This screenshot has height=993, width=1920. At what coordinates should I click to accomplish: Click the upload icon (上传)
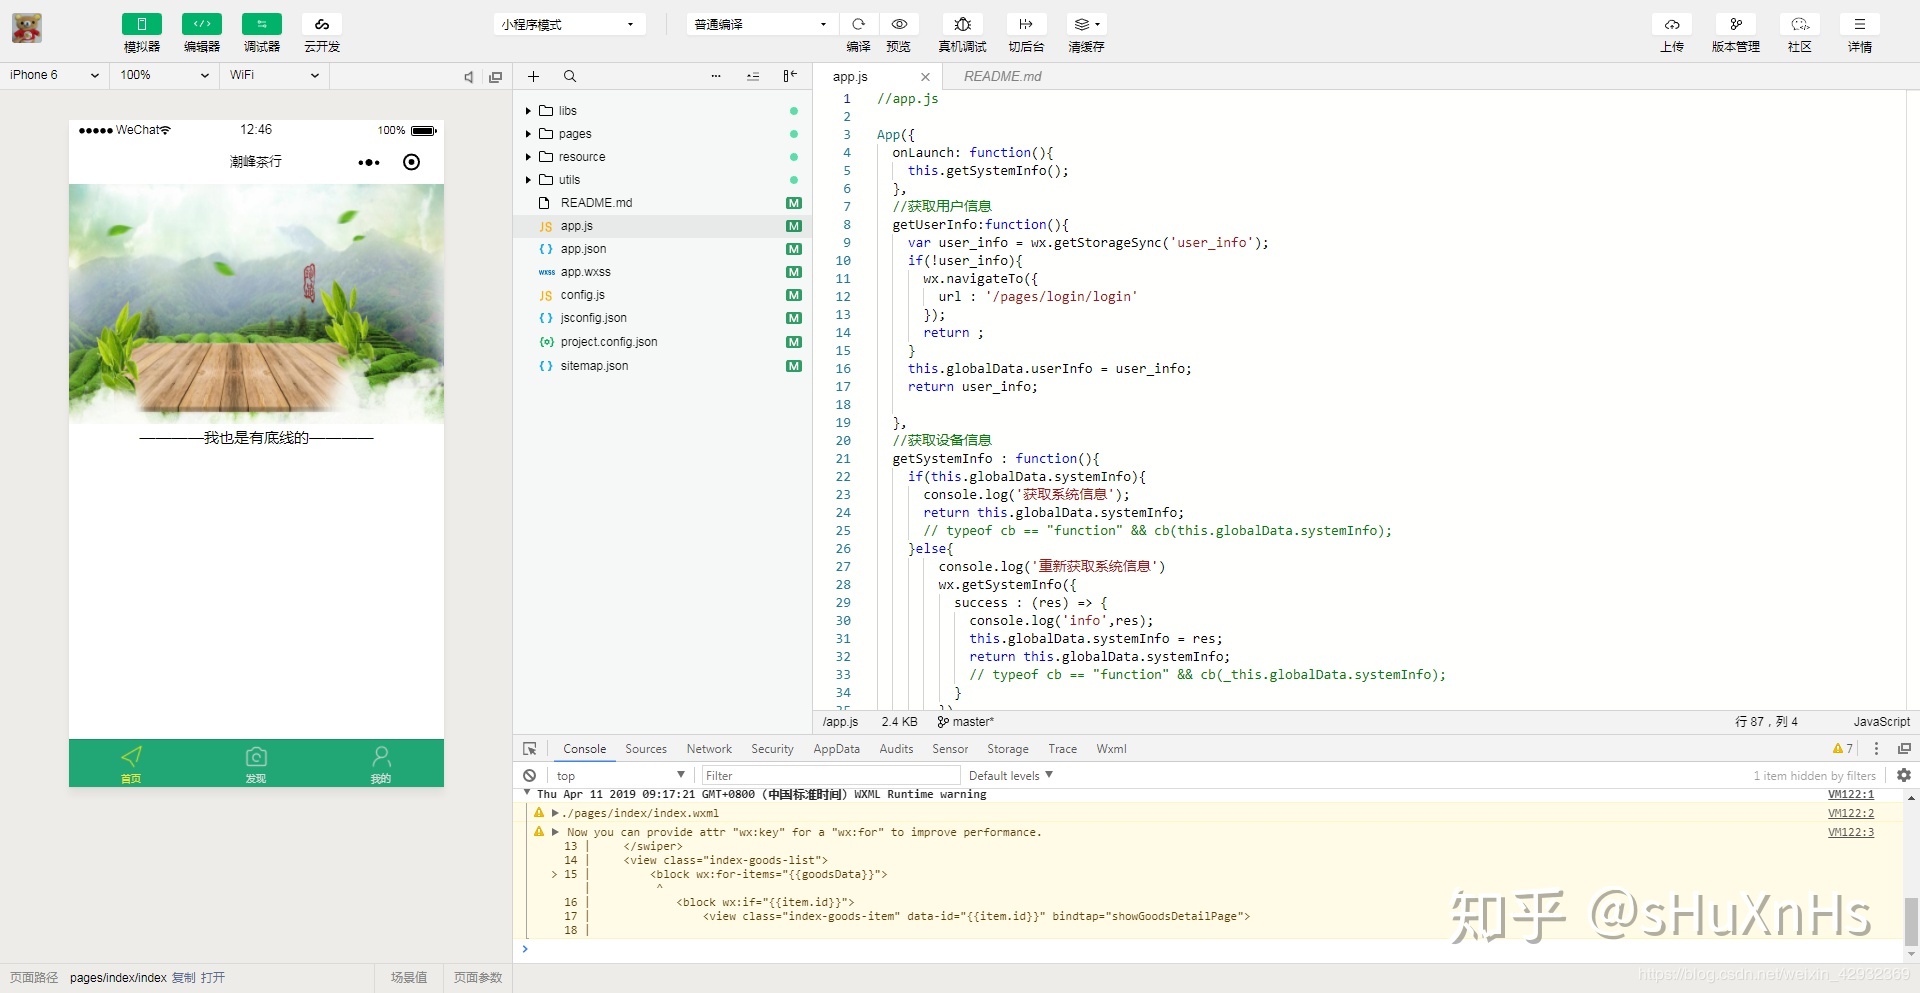point(1672,24)
